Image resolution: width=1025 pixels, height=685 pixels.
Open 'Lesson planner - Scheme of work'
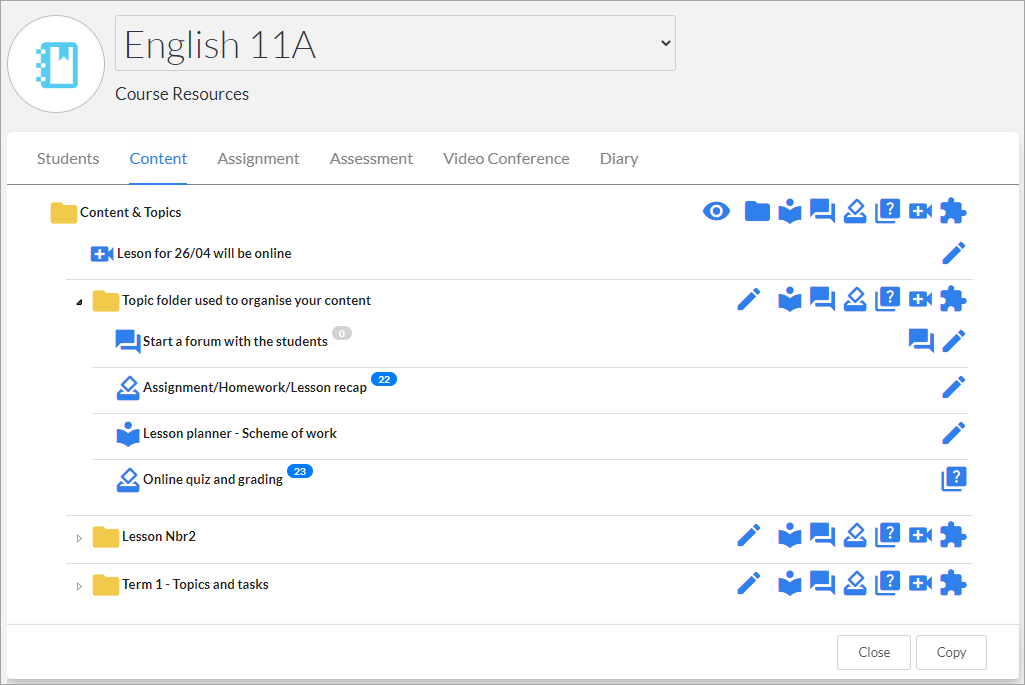240,433
